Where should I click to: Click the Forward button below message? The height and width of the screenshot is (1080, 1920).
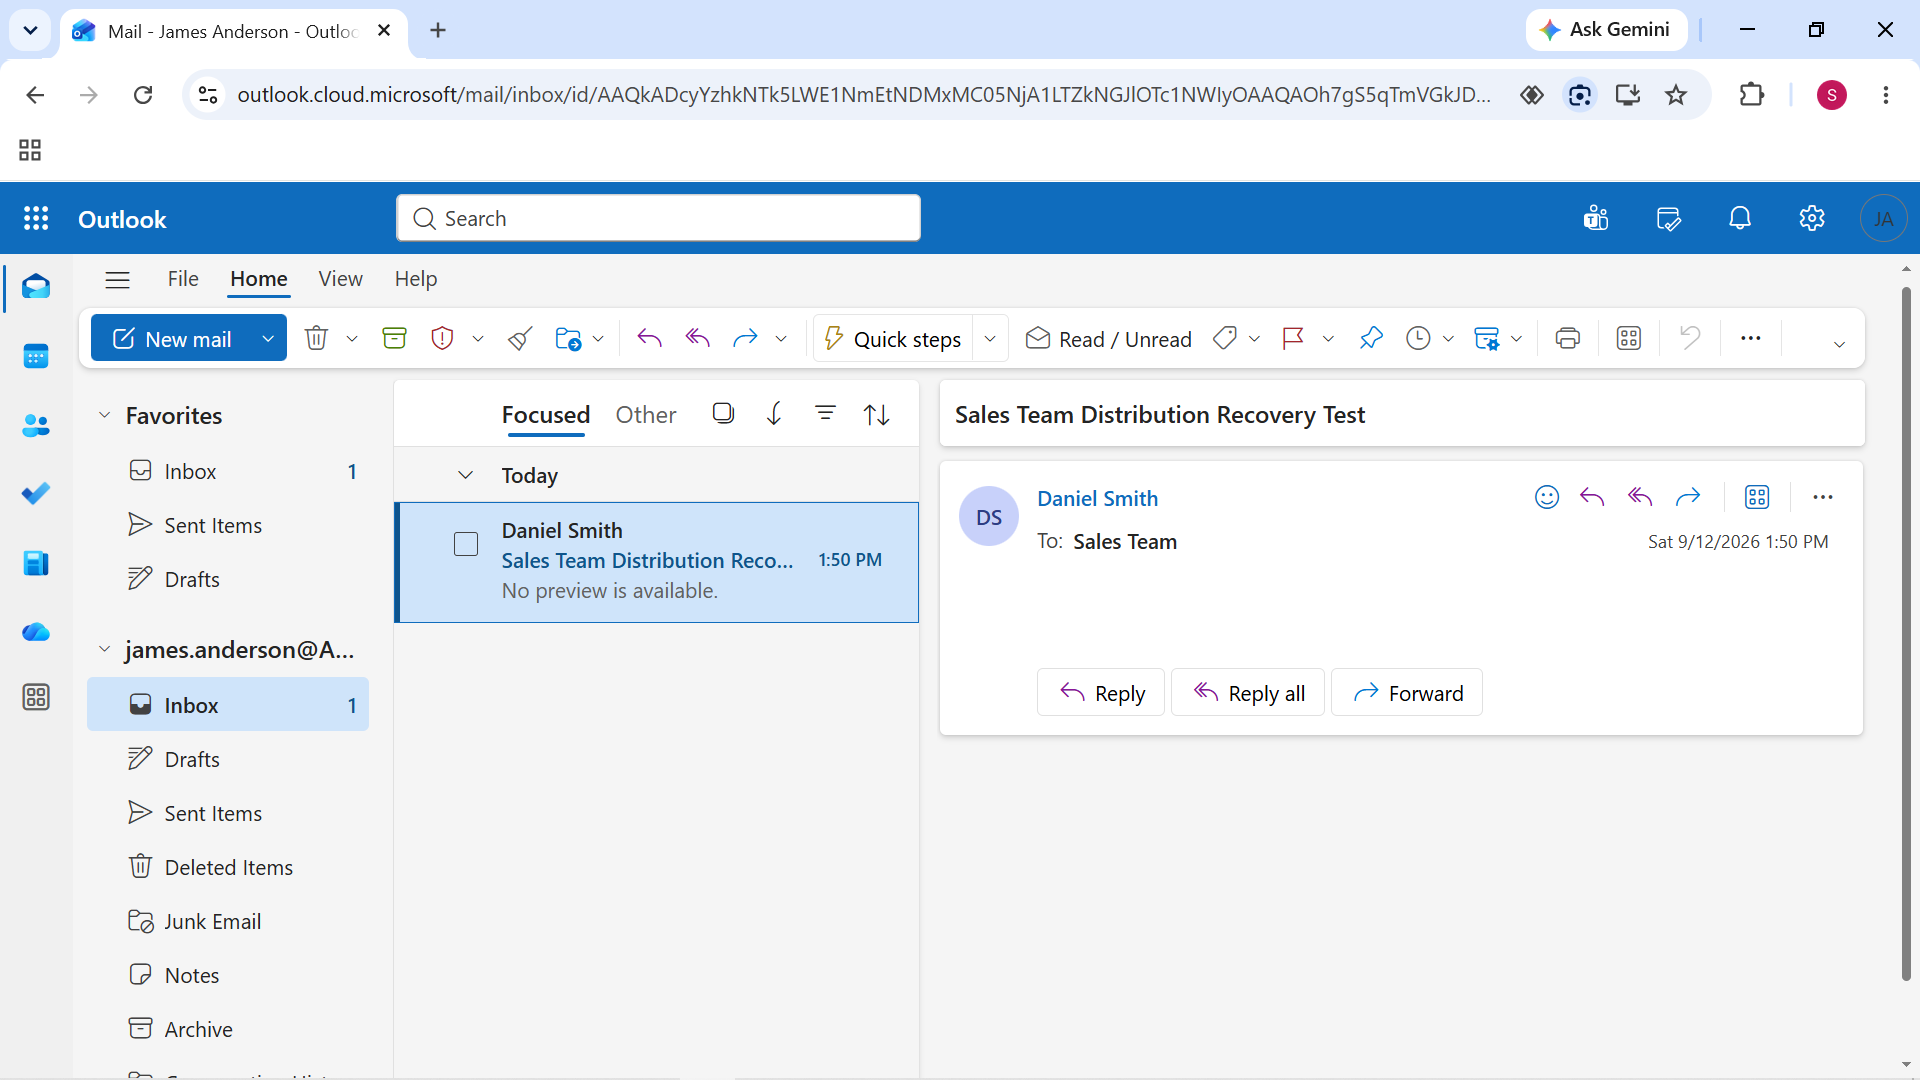pyautogui.click(x=1407, y=693)
